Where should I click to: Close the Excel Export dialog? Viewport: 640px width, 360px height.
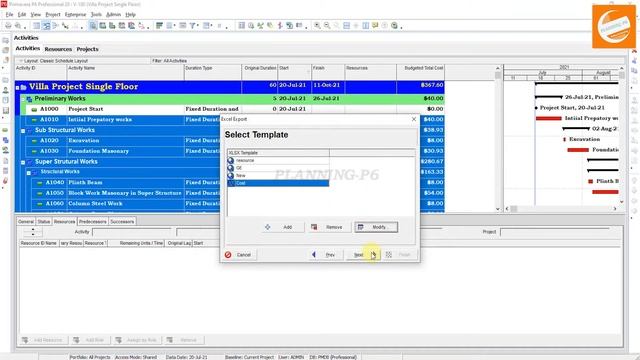(414, 119)
